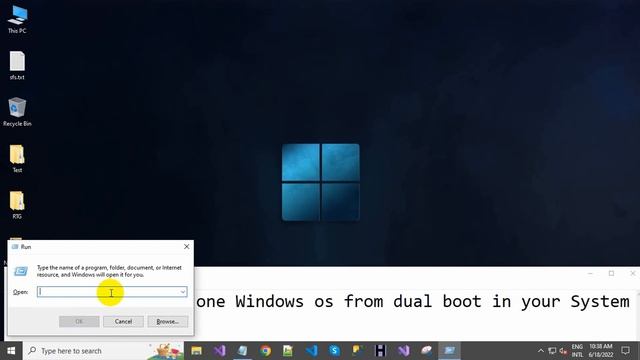Image resolution: width=640 pixels, height=360 pixels.
Task: Open File Explorer from the taskbar
Action: click(197, 351)
